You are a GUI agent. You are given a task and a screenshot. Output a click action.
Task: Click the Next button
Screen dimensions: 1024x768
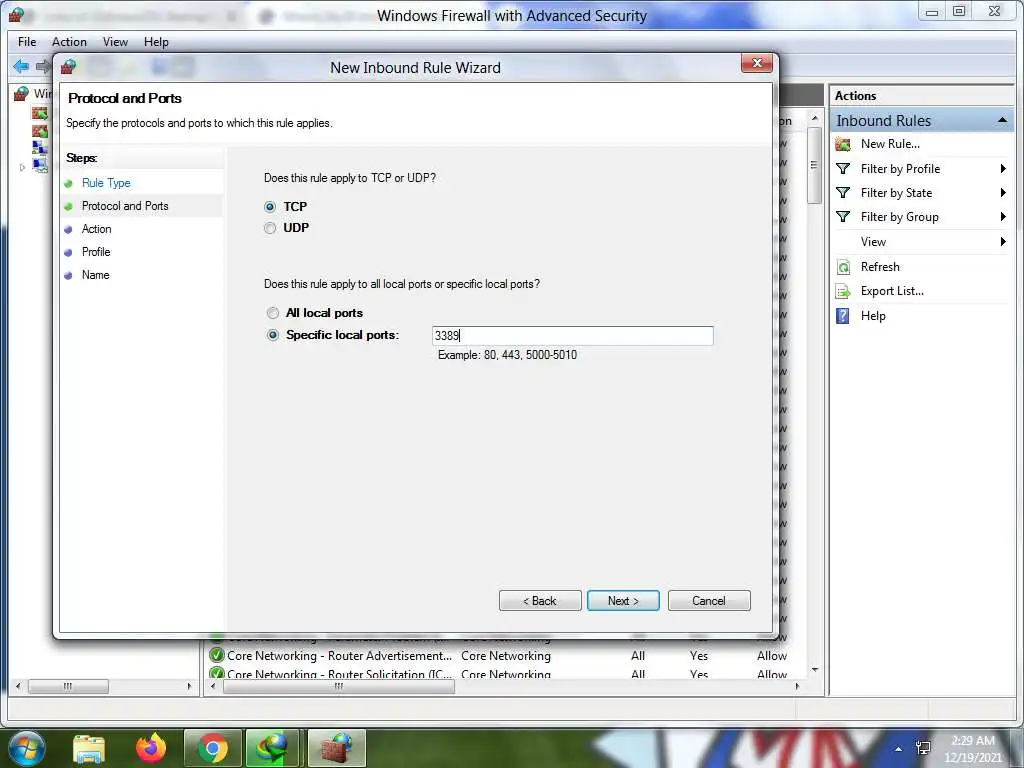pyautogui.click(x=623, y=601)
